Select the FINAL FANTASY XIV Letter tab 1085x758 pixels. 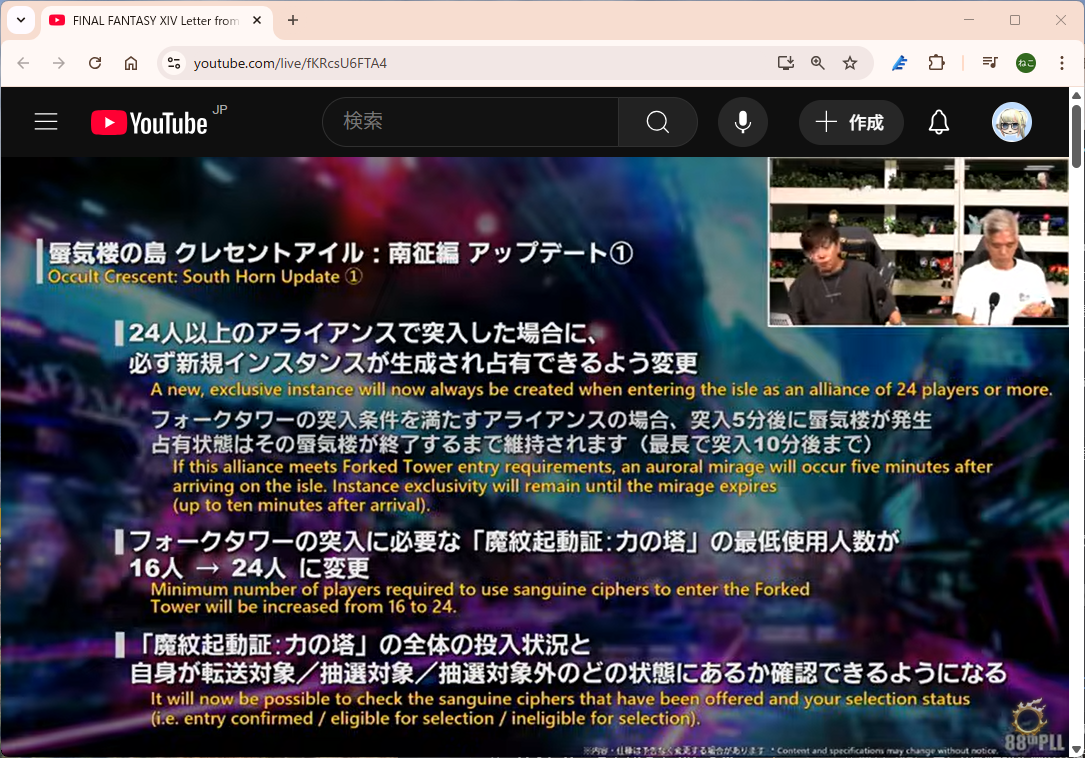click(156, 21)
